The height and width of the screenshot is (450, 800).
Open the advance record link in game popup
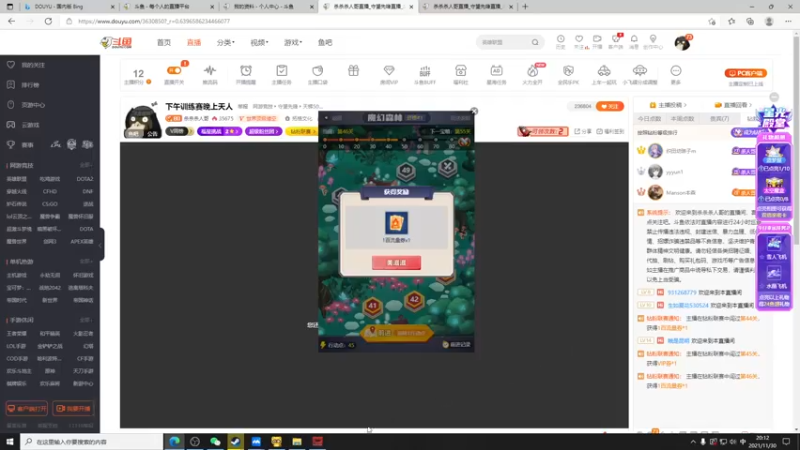(x=457, y=344)
